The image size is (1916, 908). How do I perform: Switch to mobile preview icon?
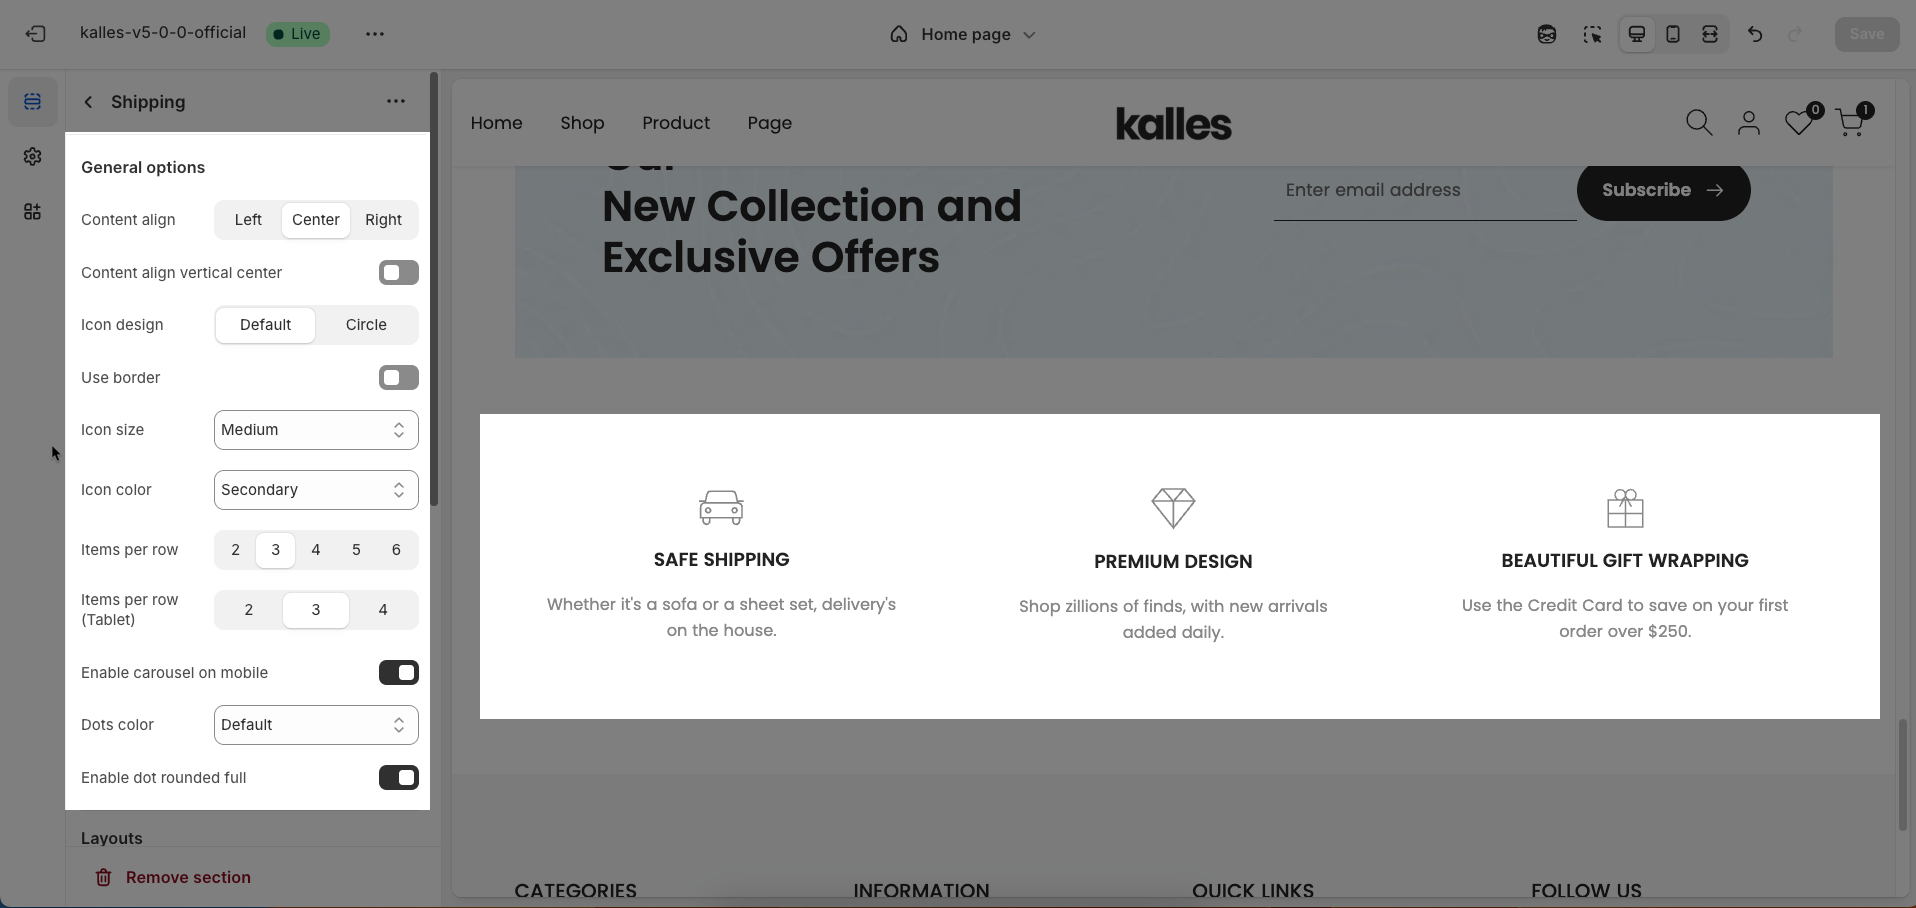[1673, 34]
